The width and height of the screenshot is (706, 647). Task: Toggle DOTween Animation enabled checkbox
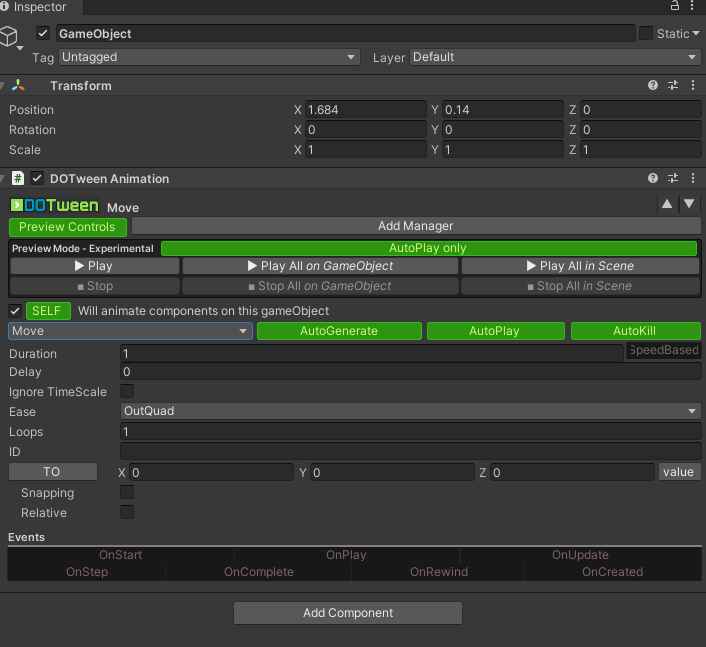[x=37, y=178]
